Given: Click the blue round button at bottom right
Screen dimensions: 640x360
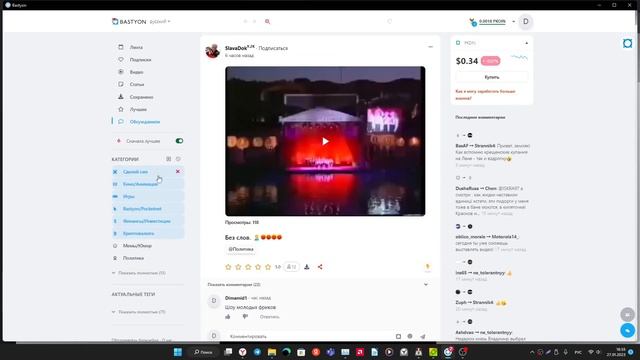Looking at the screenshot, I should (x=627, y=330).
